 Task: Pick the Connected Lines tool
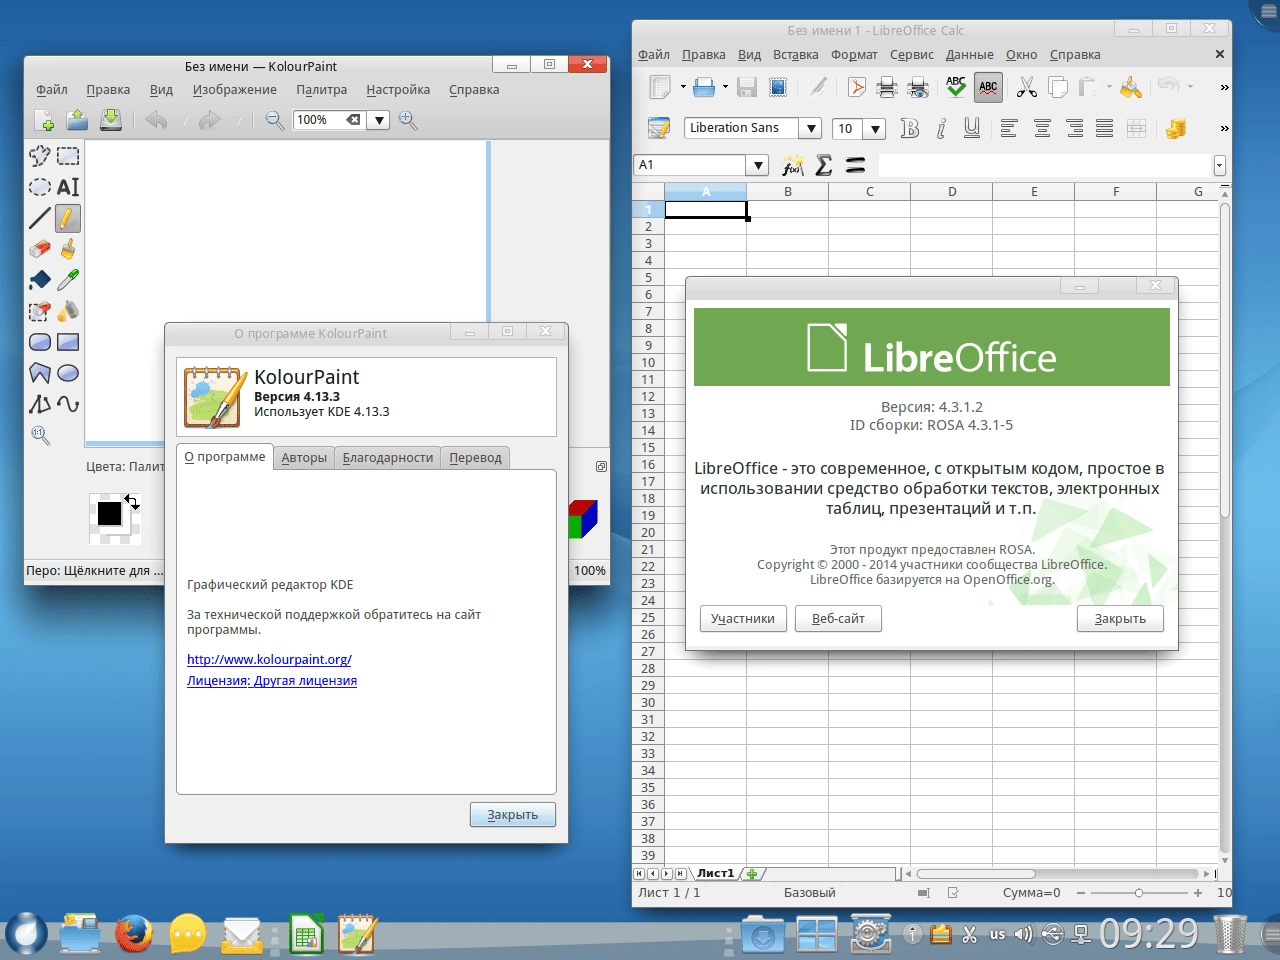tap(39, 404)
